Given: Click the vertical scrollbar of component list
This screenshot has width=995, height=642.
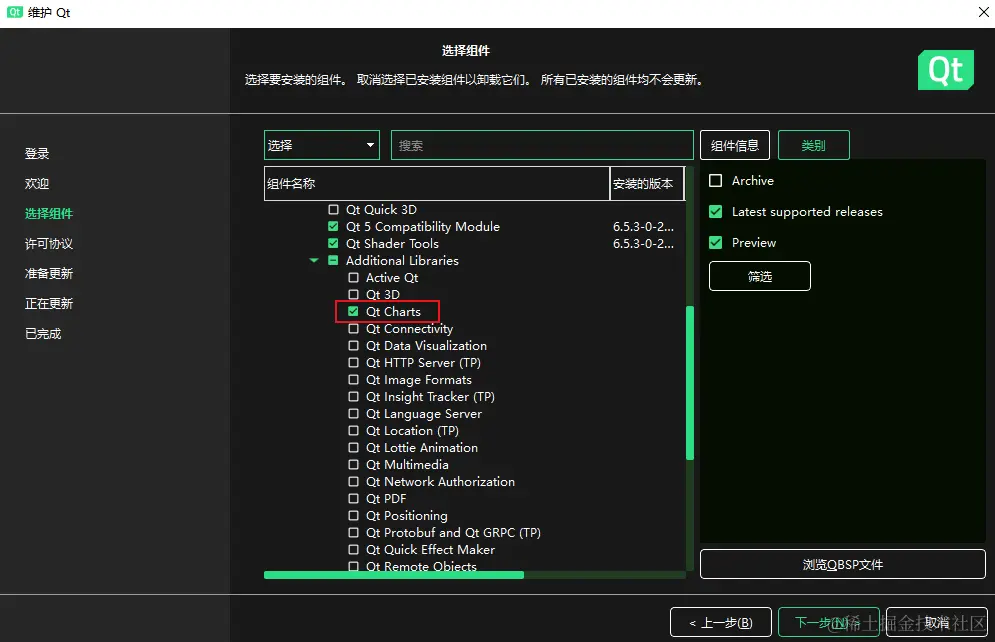Looking at the screenshot, I should click(690, 383).
